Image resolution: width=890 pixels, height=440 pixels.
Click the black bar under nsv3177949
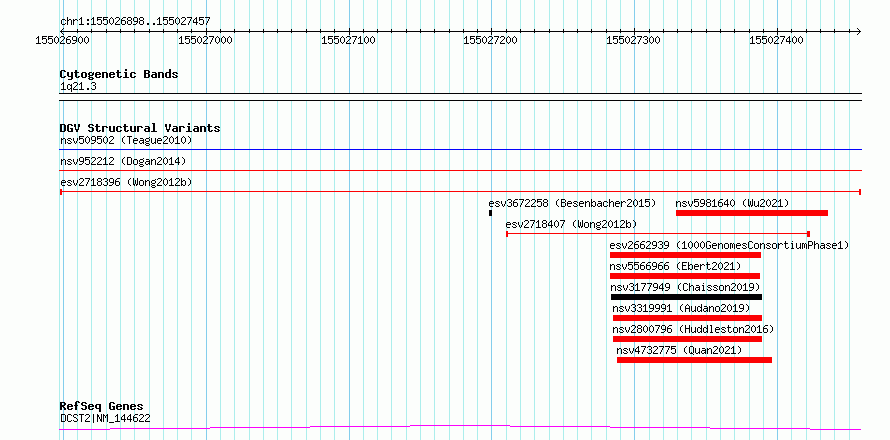click(686, 297)
